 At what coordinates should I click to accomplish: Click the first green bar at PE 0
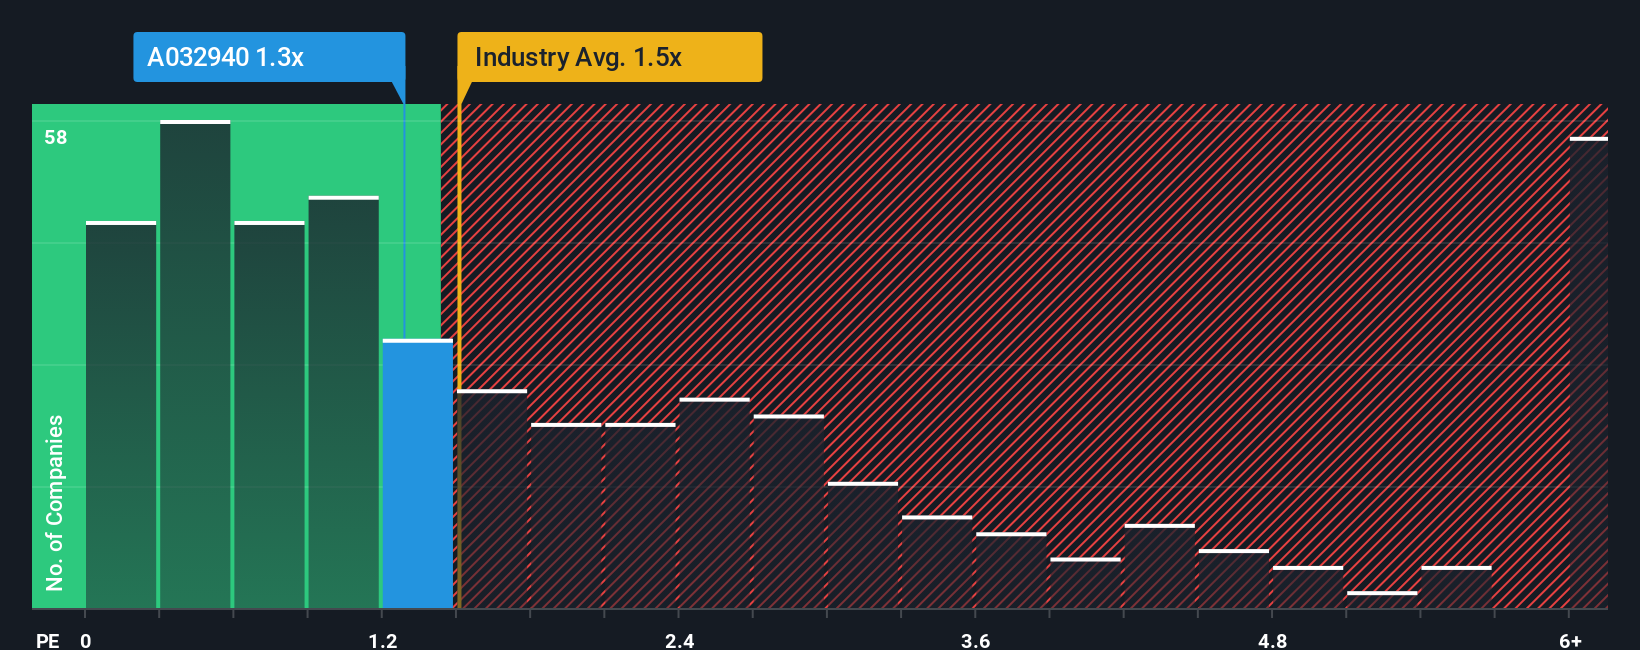(x=121, y=415)
